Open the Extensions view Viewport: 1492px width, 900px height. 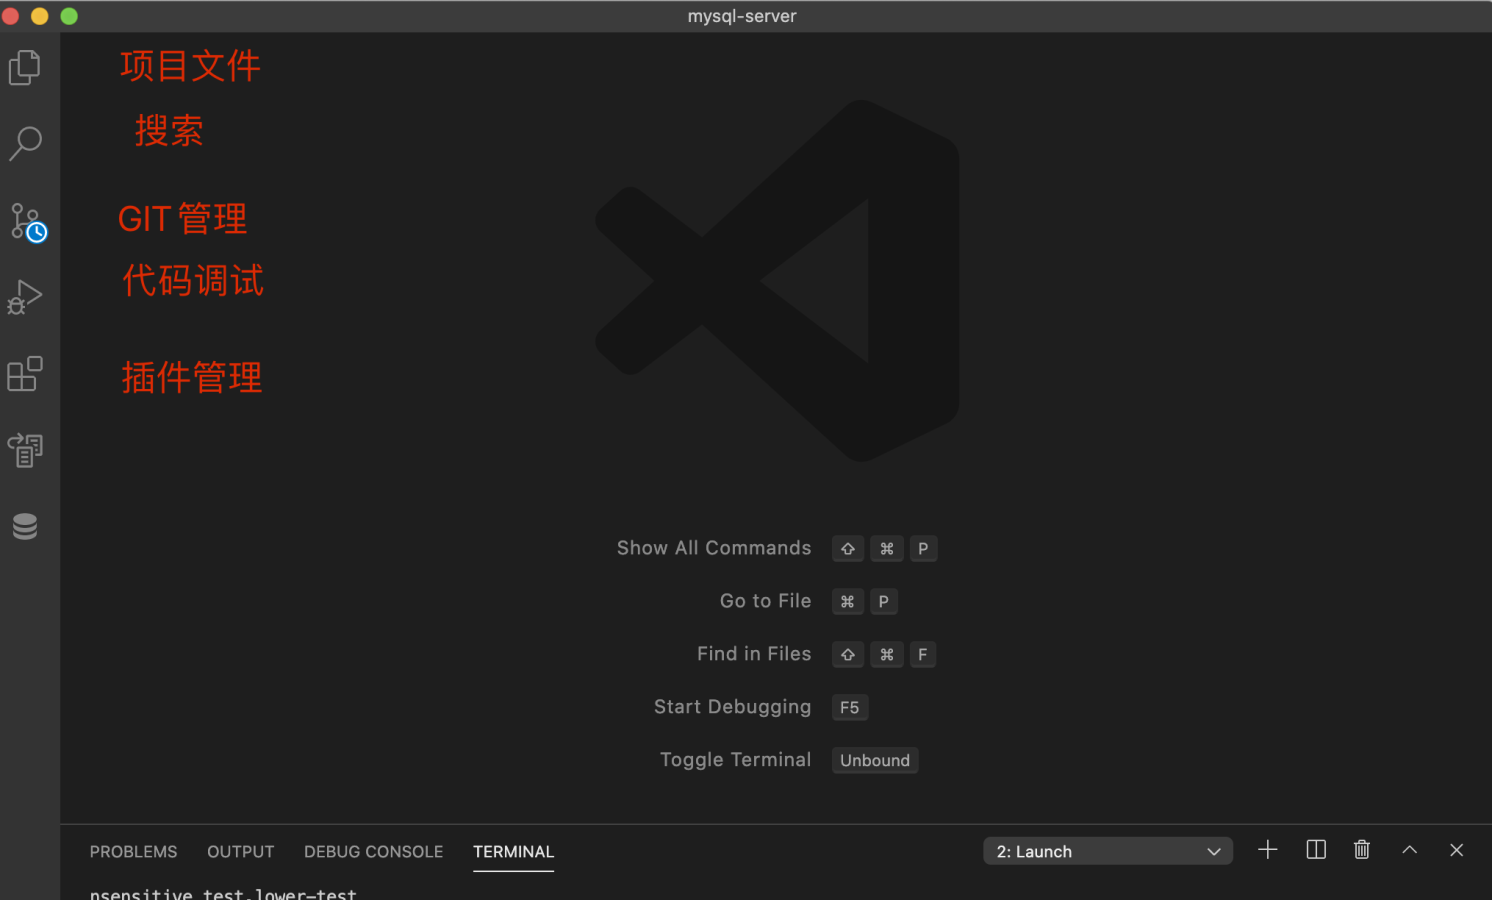click(25, 374)
